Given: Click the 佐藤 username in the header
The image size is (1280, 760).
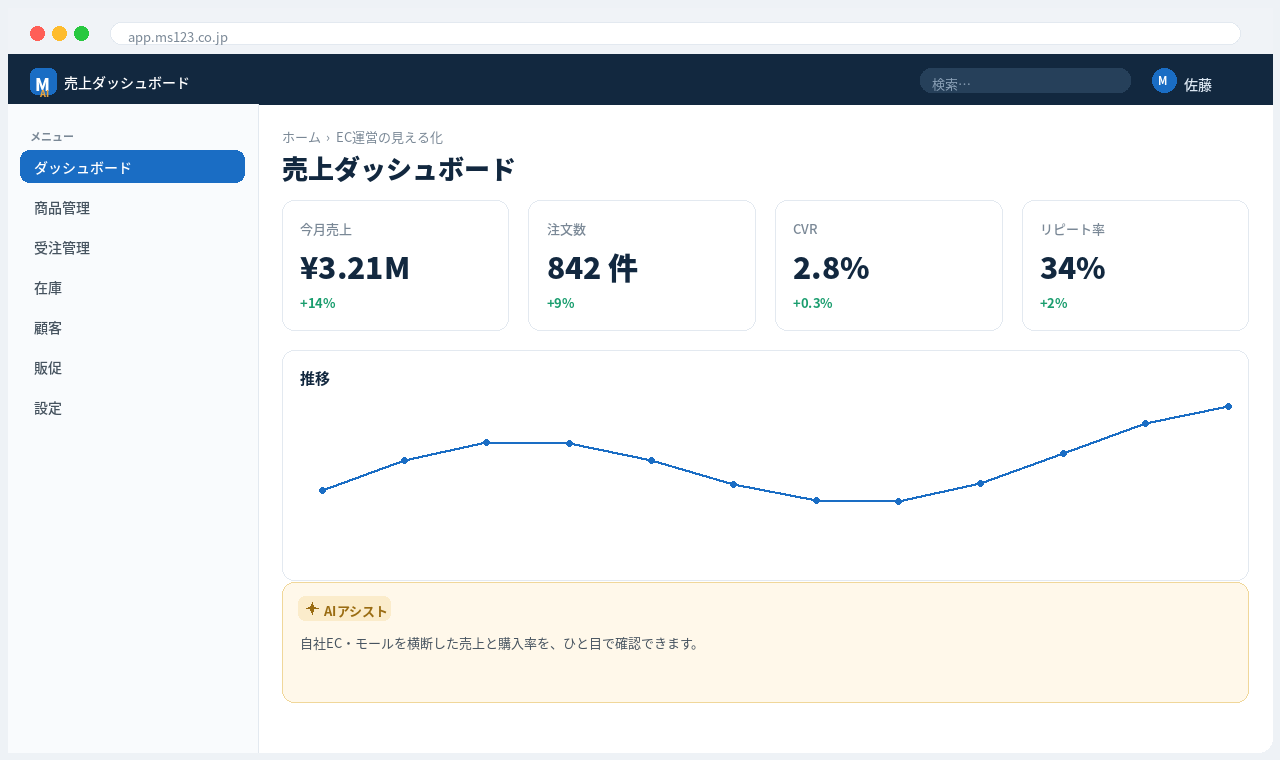Looking at the screenshot, I should [x=1198, y=85].
